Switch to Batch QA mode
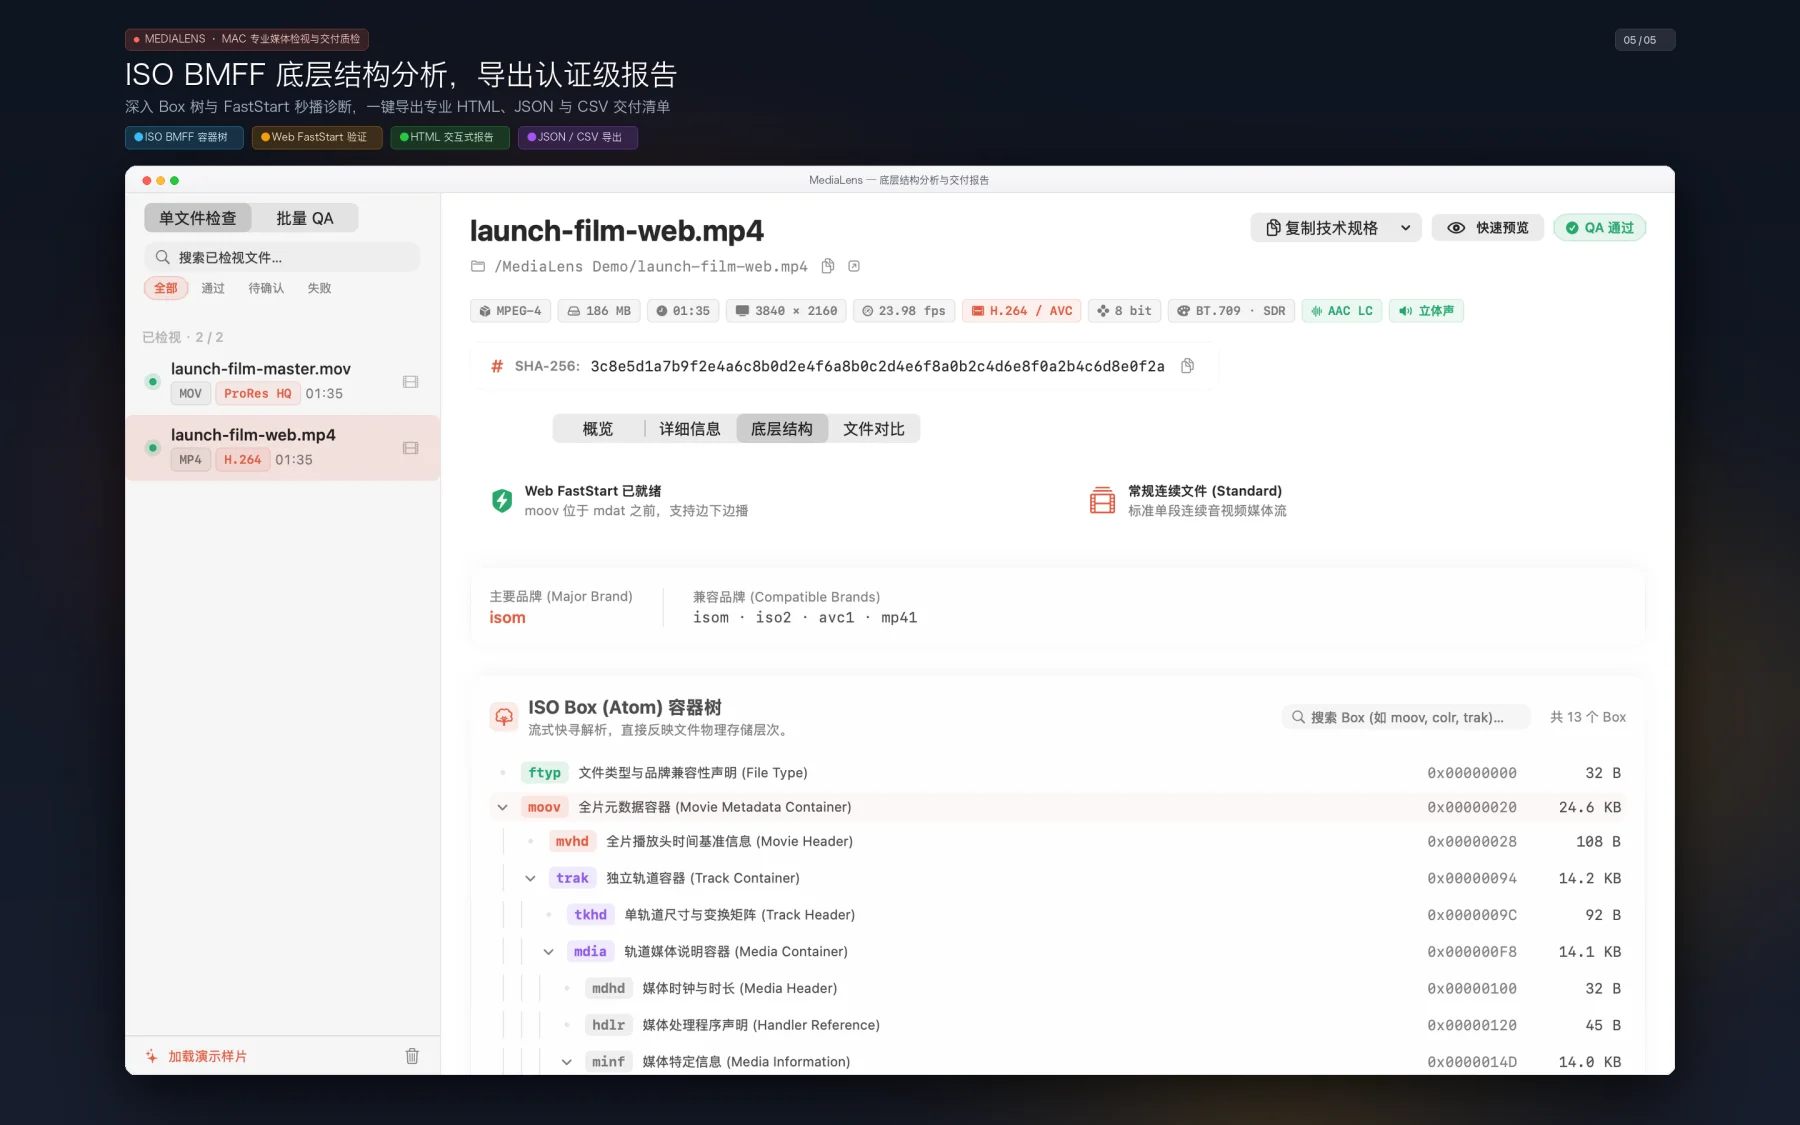The height and width of the screenshot is (1125, 1800). coord(305,218)
